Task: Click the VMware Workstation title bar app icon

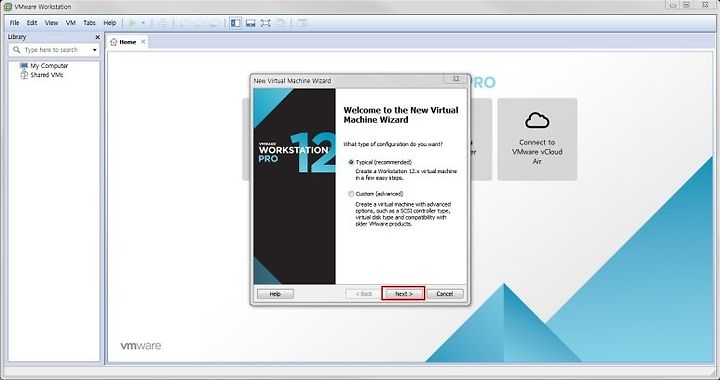Action: pyautogui.click(x=8, y=6)
